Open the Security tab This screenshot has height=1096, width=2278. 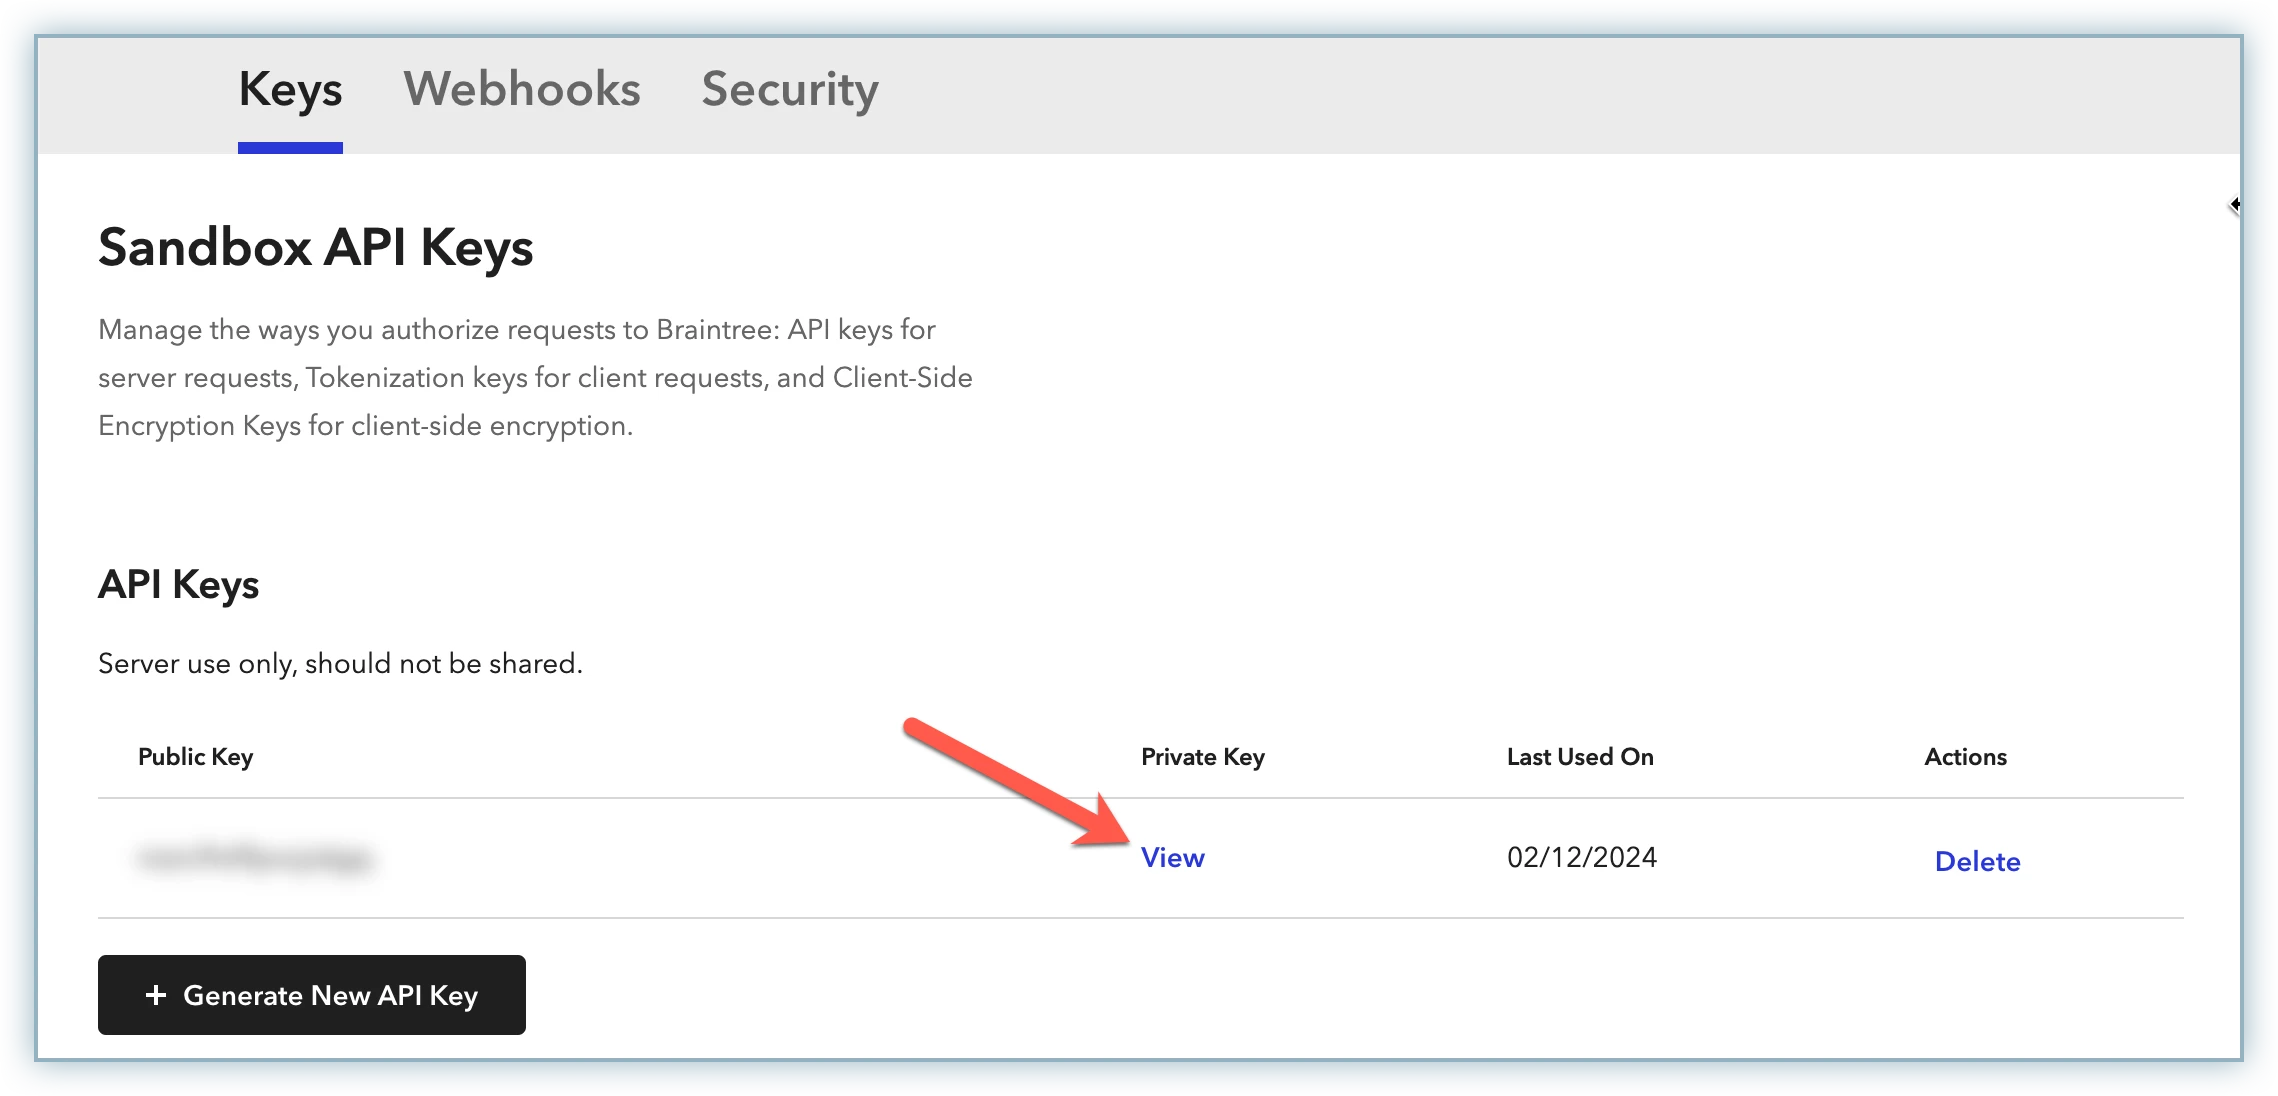(x=789, y=90)
